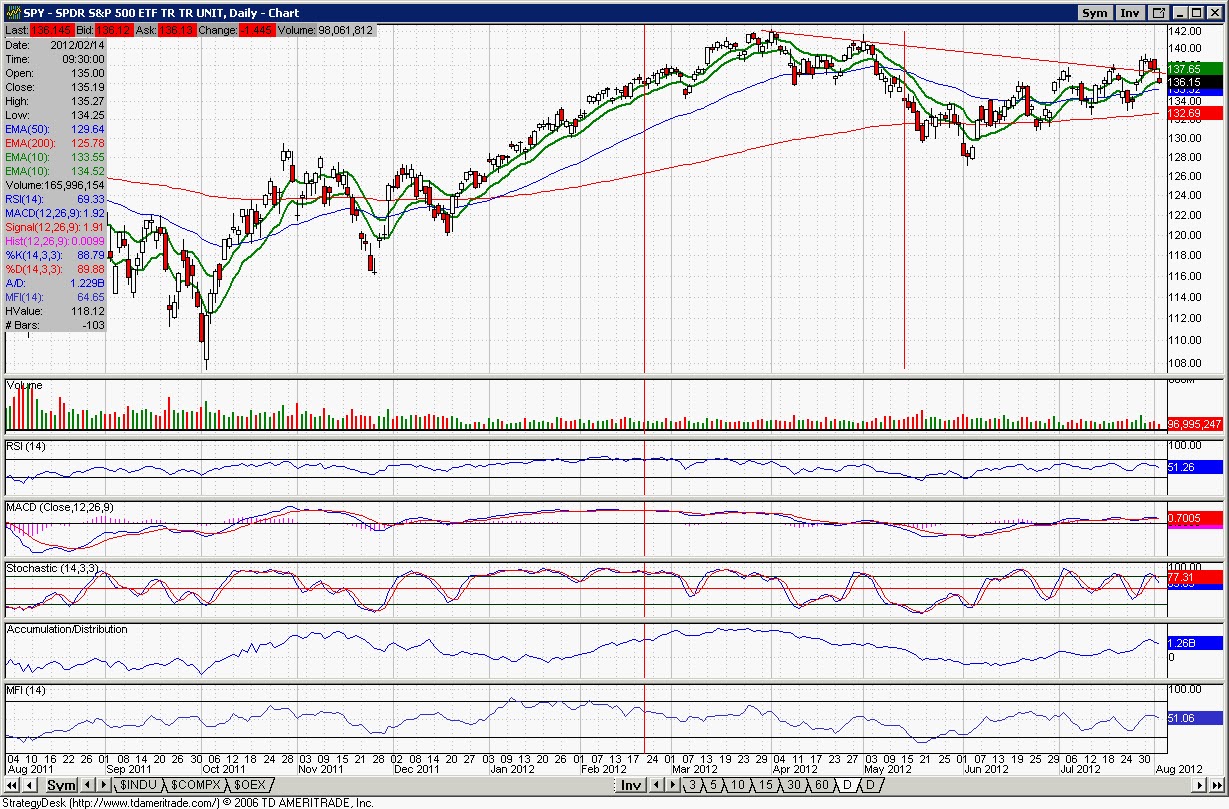The width and height of the screenshot is (1229, 809).
Task: Click the green 137.65 EMA tag on price axis
Action: (x=1193, y=68)
